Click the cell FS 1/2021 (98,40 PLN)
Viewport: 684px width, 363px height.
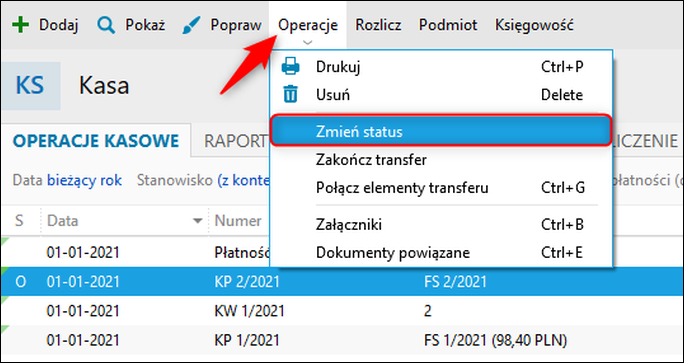pos(495,340)
